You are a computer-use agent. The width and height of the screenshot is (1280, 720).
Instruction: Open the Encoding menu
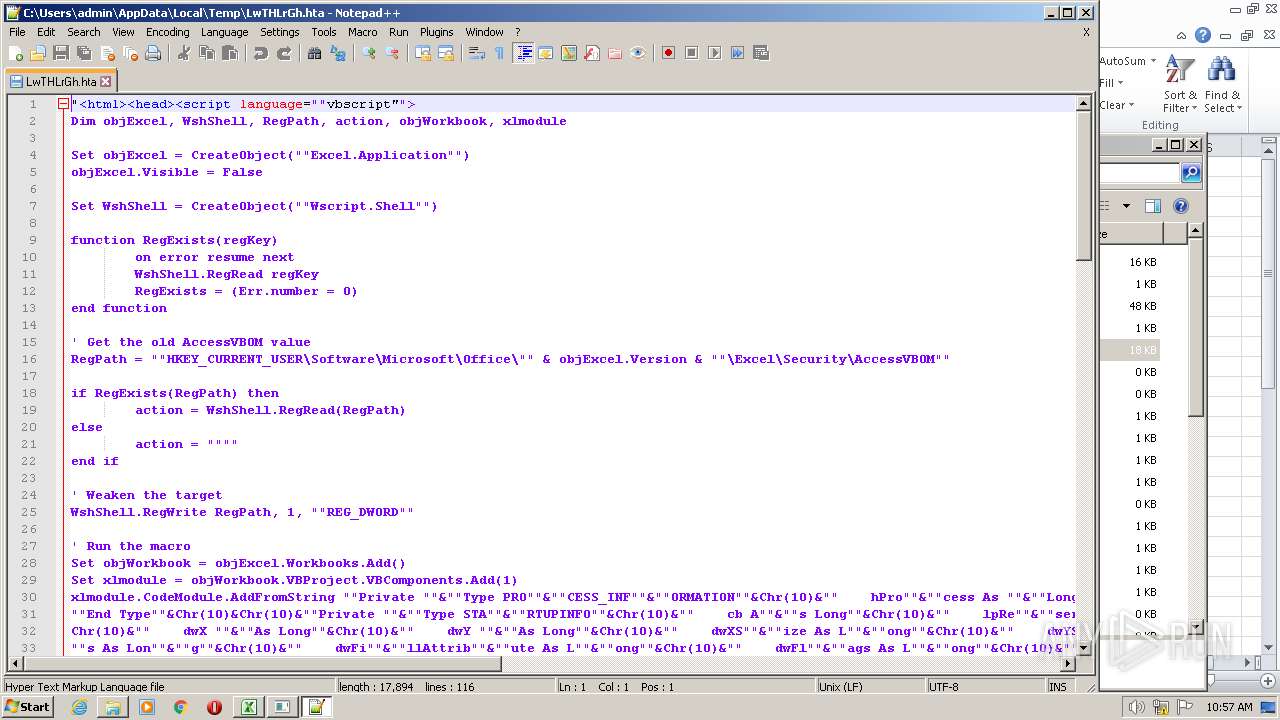click(167, 32)
